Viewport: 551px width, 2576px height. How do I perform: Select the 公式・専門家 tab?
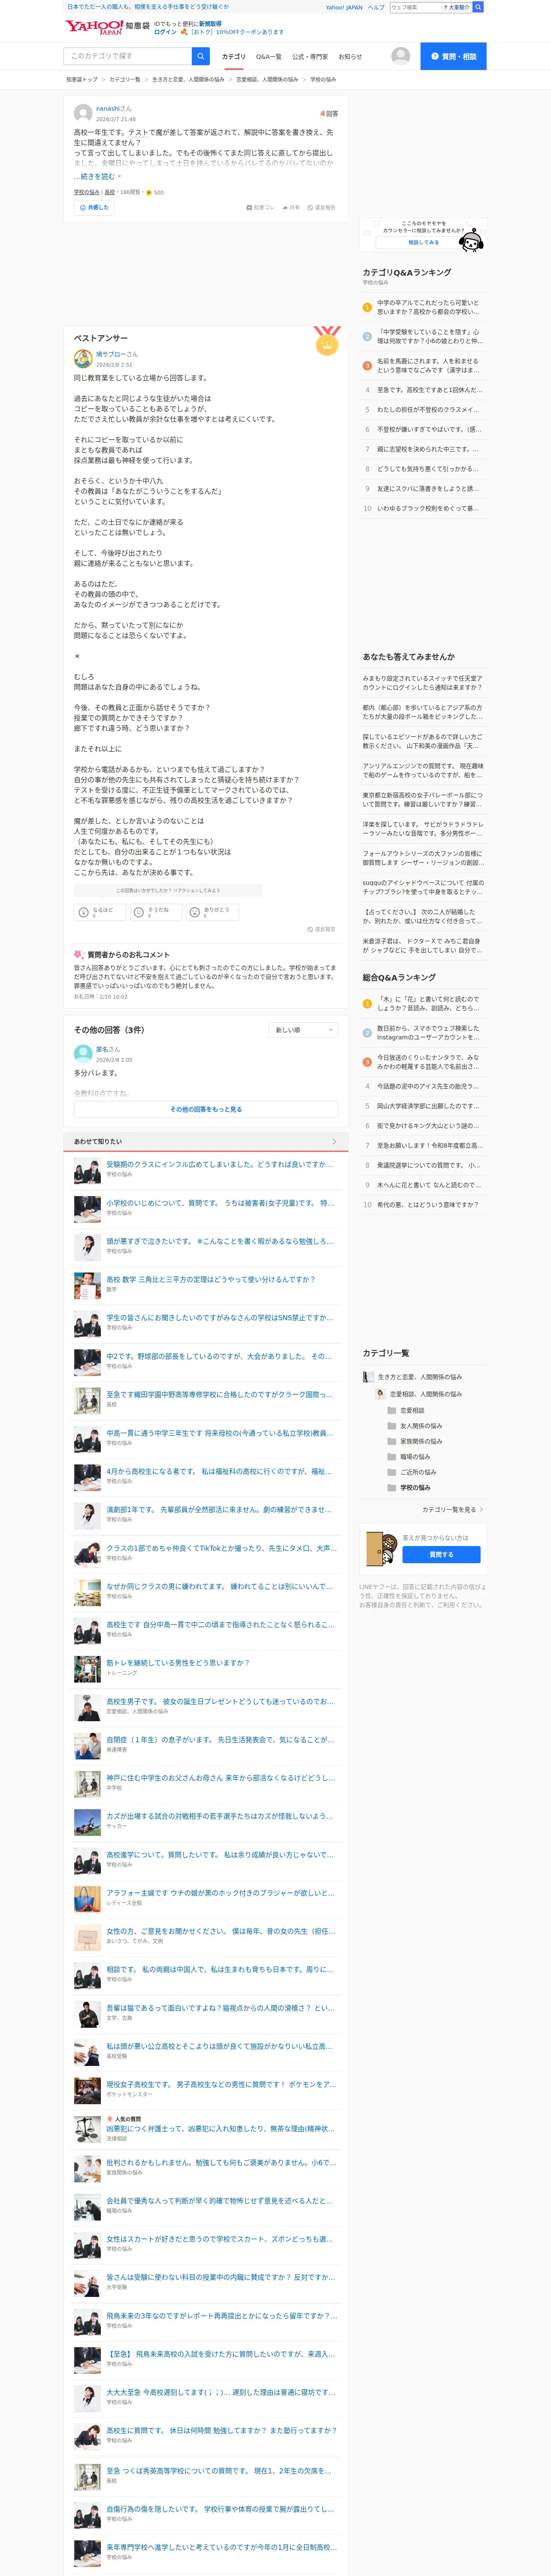tap(310, 57)
